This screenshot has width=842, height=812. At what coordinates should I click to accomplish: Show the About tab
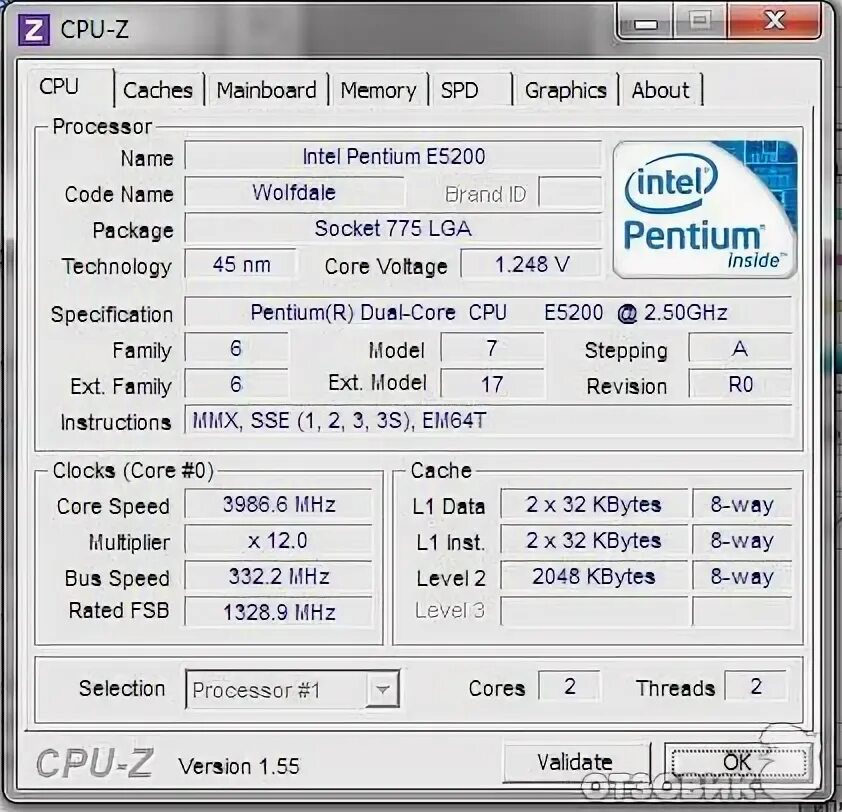click(x=660, y=90)
